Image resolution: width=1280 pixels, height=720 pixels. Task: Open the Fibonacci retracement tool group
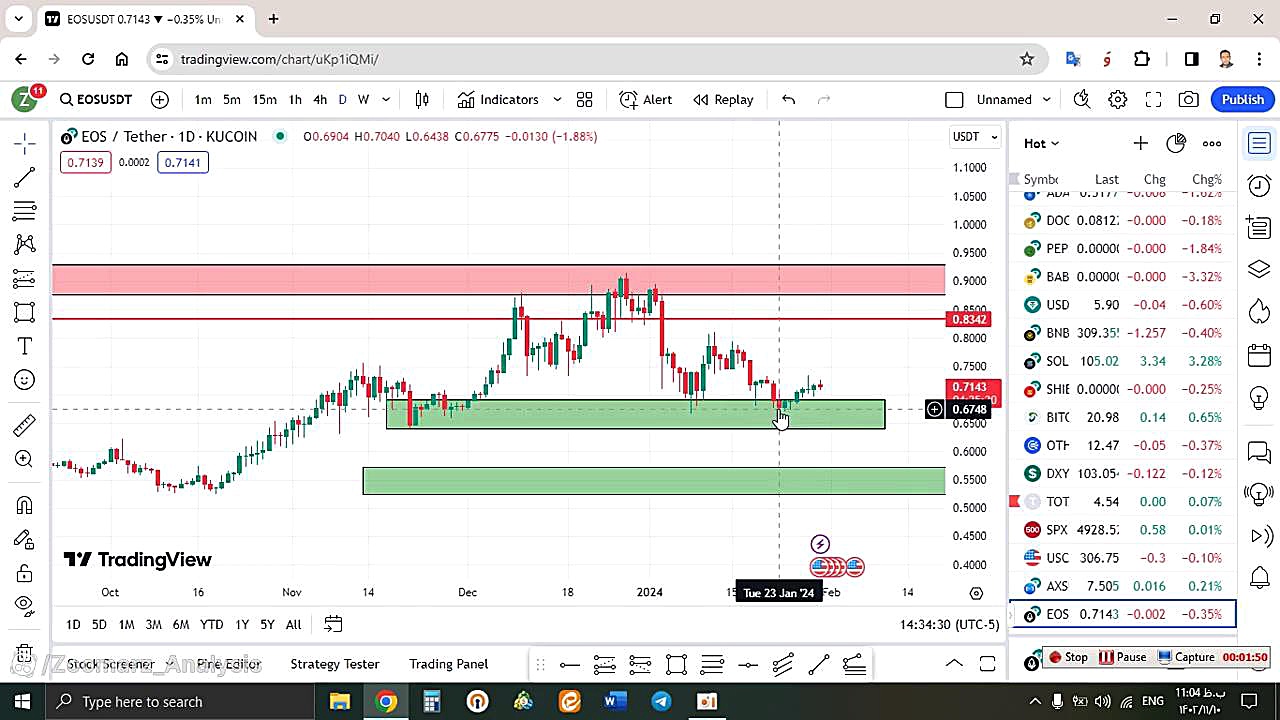[x=25, y=211]
